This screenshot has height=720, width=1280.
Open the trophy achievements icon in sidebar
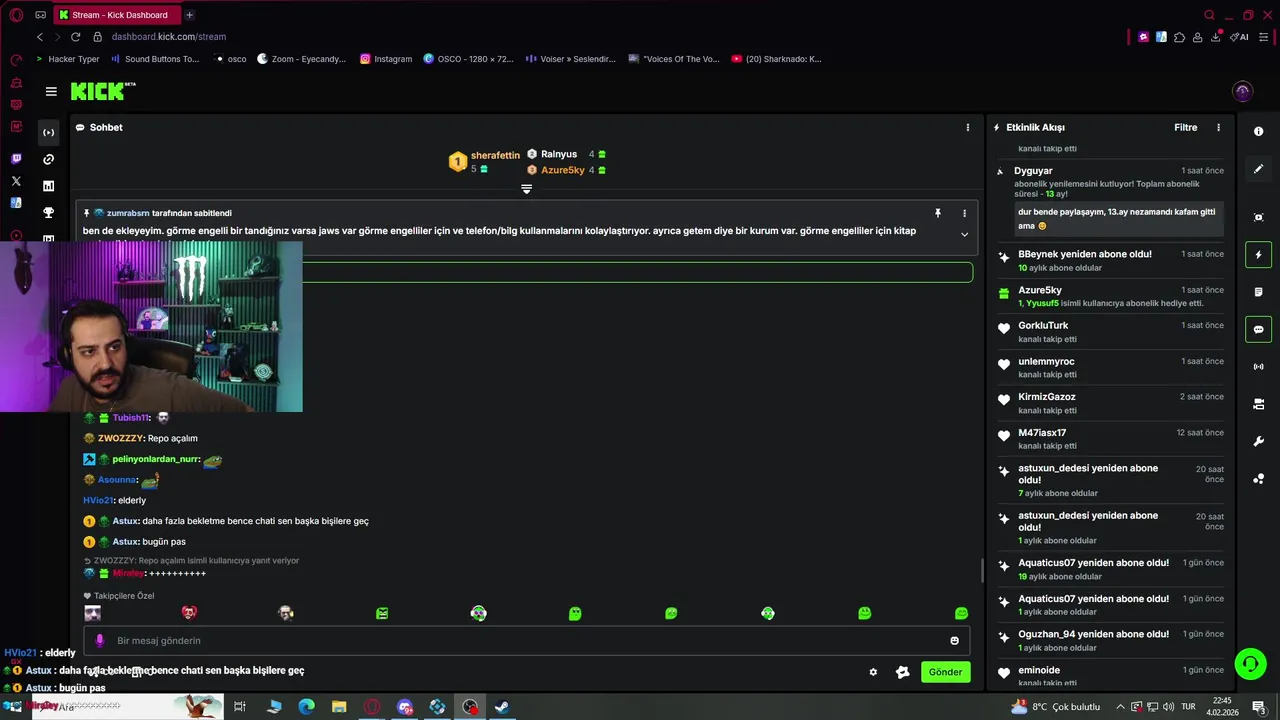pyautogui.click(x=48, y=213)
